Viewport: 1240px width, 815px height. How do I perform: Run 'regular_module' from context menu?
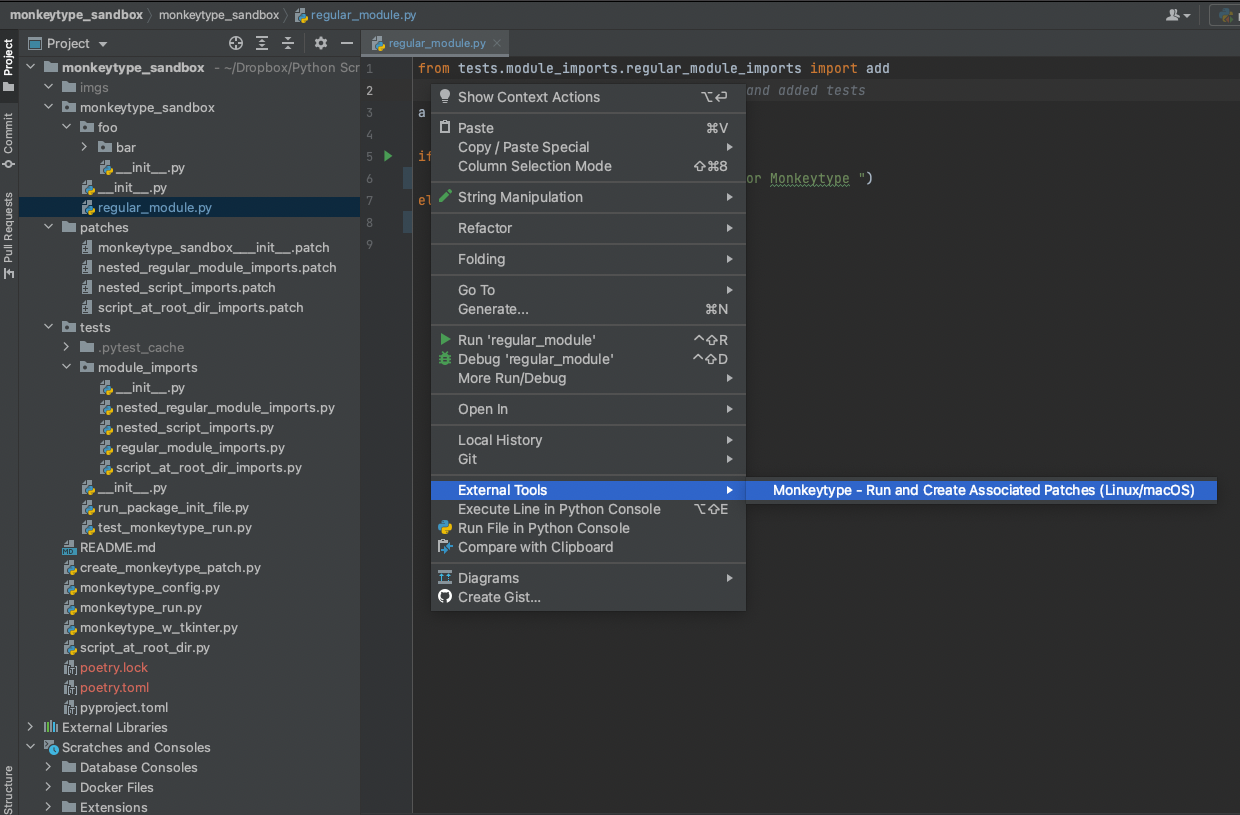[x=588, y=340]
